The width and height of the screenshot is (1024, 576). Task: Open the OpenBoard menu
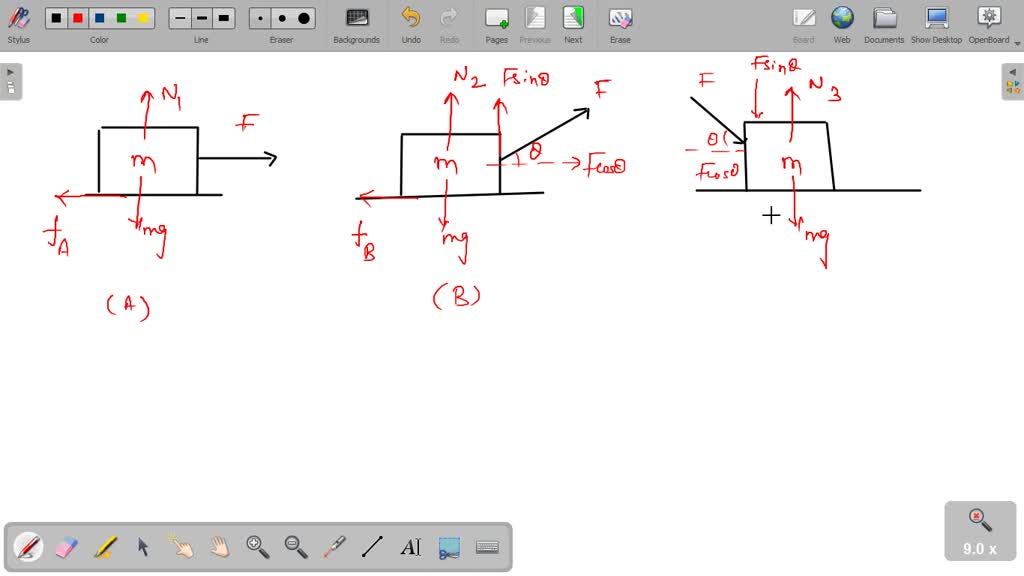click(988, 24)
